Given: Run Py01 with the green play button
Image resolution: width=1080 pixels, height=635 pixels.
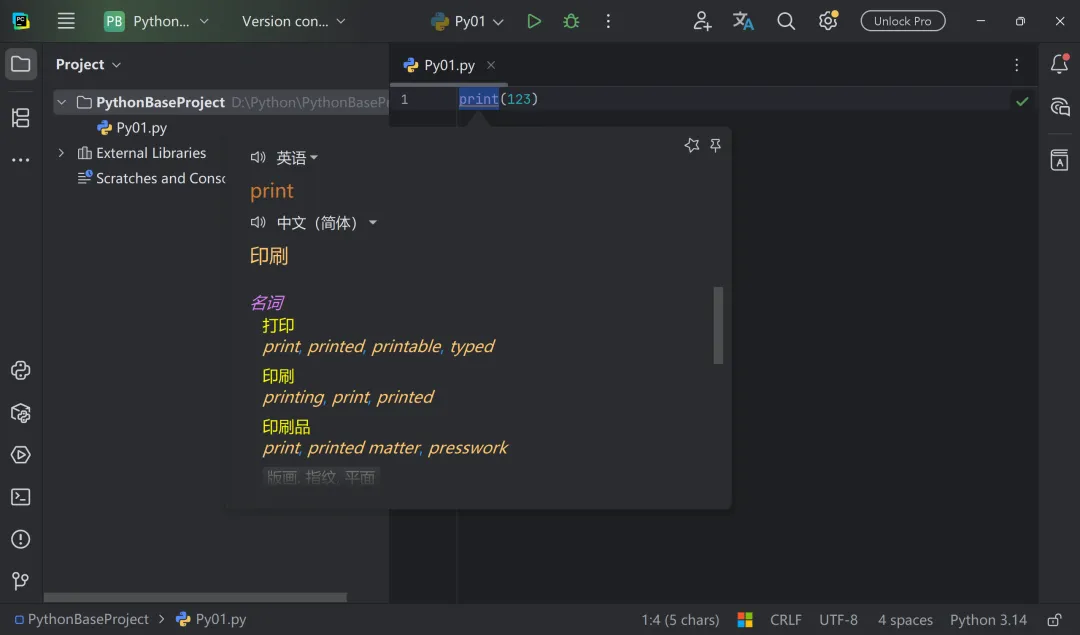Looking at the screenshot, I should coord(534,21).
